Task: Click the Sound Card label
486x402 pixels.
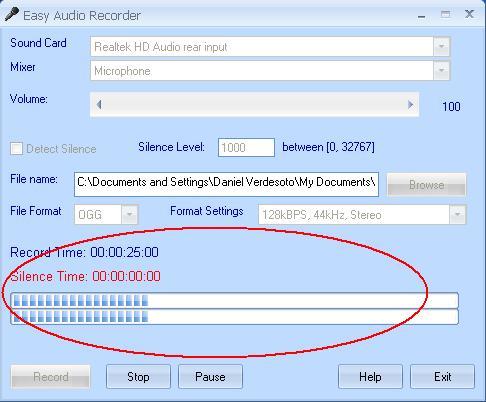Action: pos(38,43)
